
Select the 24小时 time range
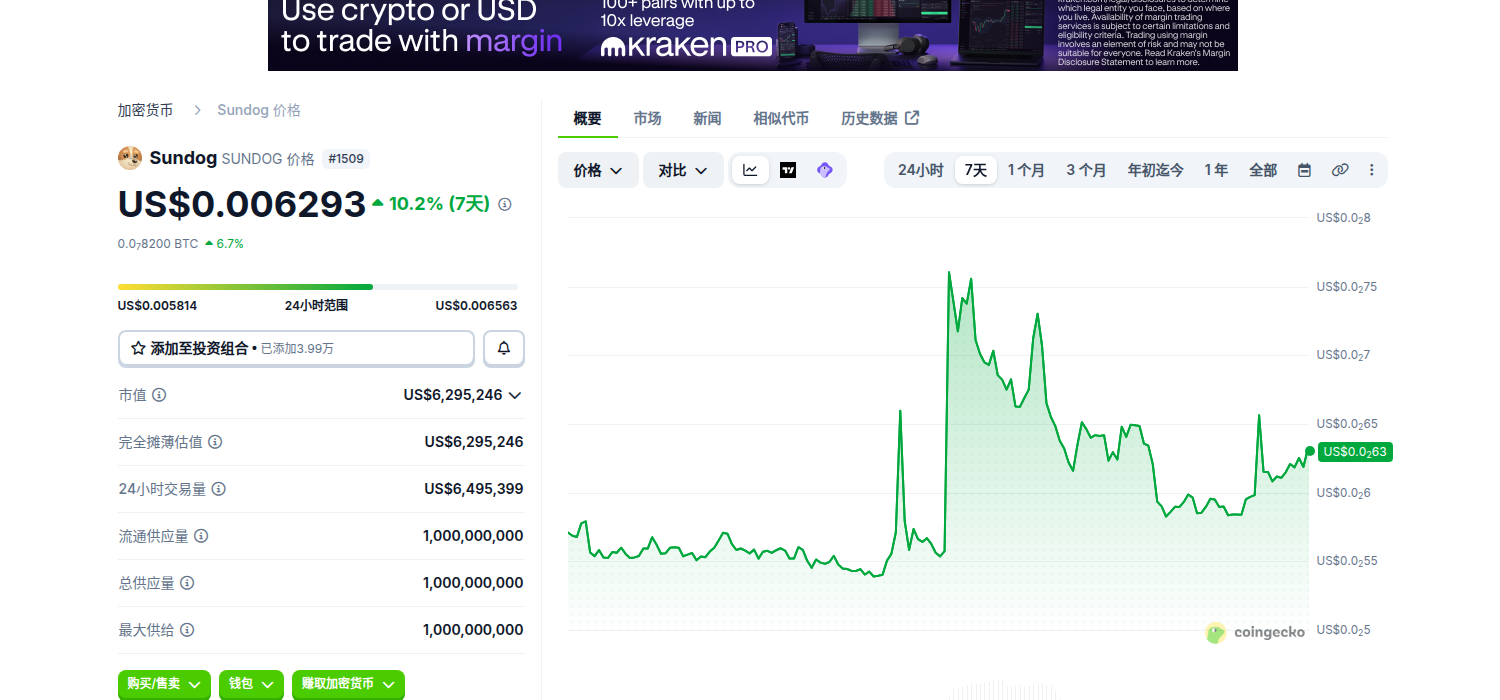(920, 170)
